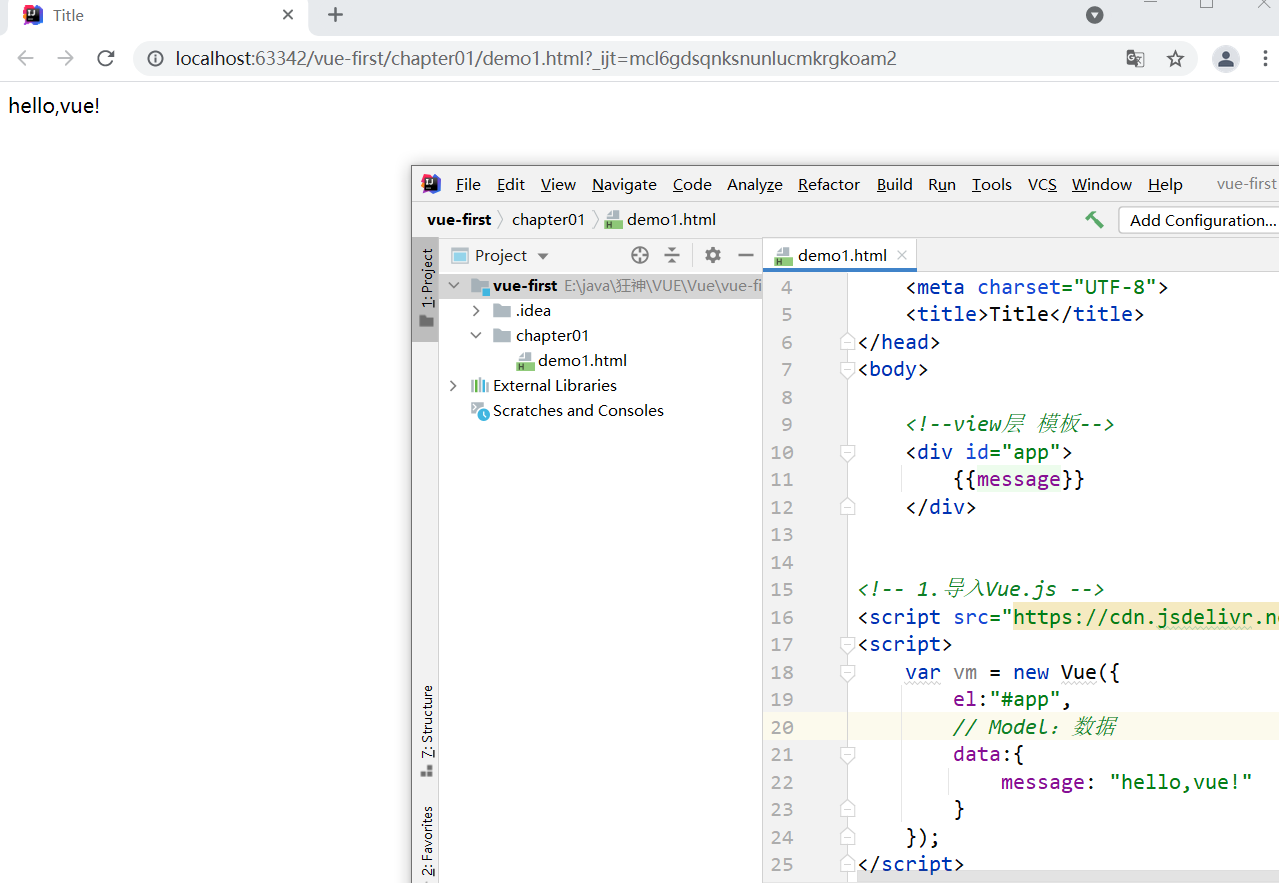Screen dimensions: 1279x883
Task: Click the browser reload page icon
Action: point(106,59)
